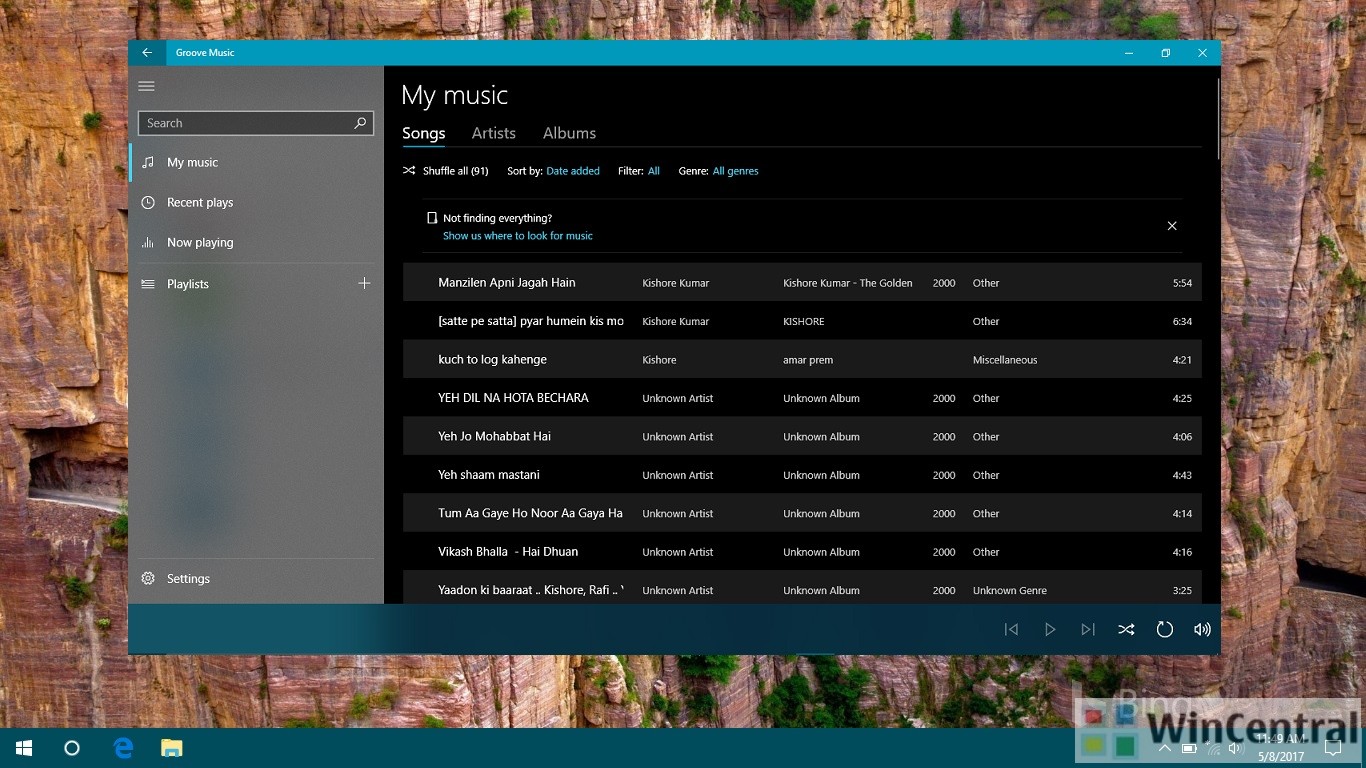Open the volume control
Viewport: 1366px width, 768px height.
click(1202, 629)
